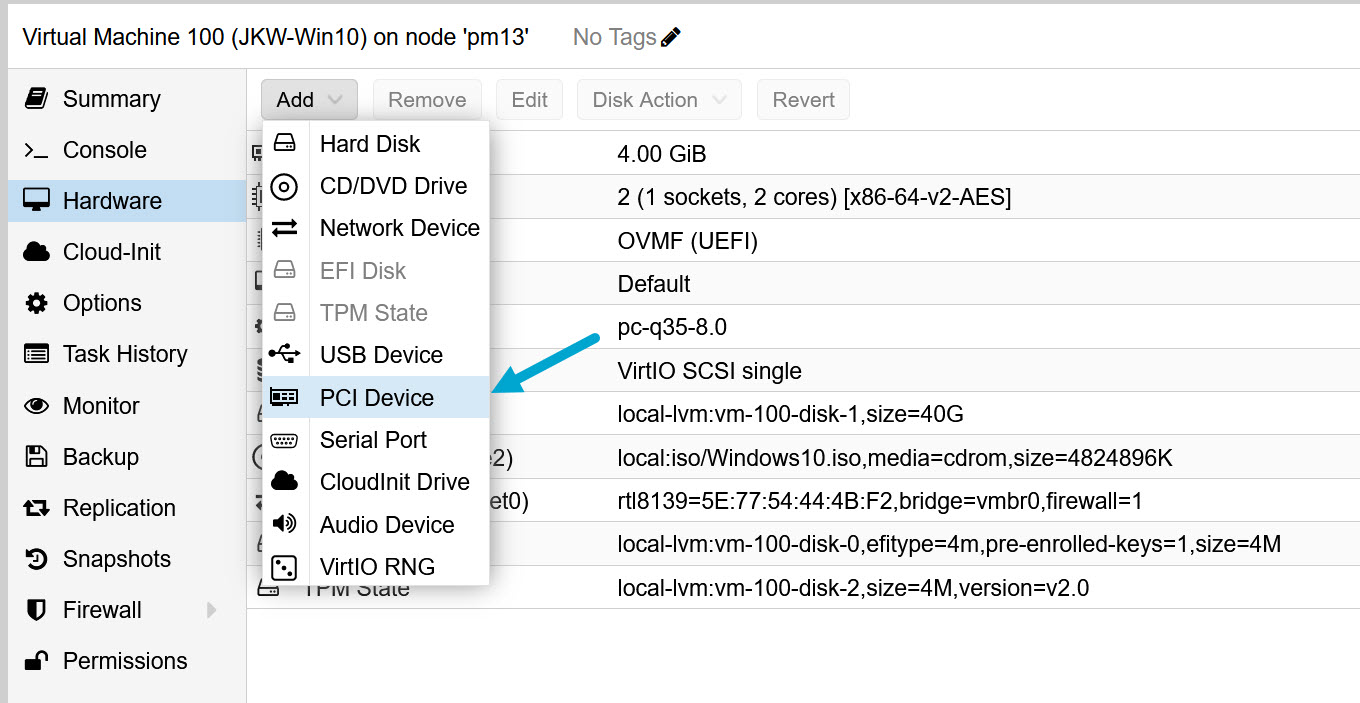Click the Audio Device speaker icon
This screenshot has height=703, width=1360.
[285, 524]
